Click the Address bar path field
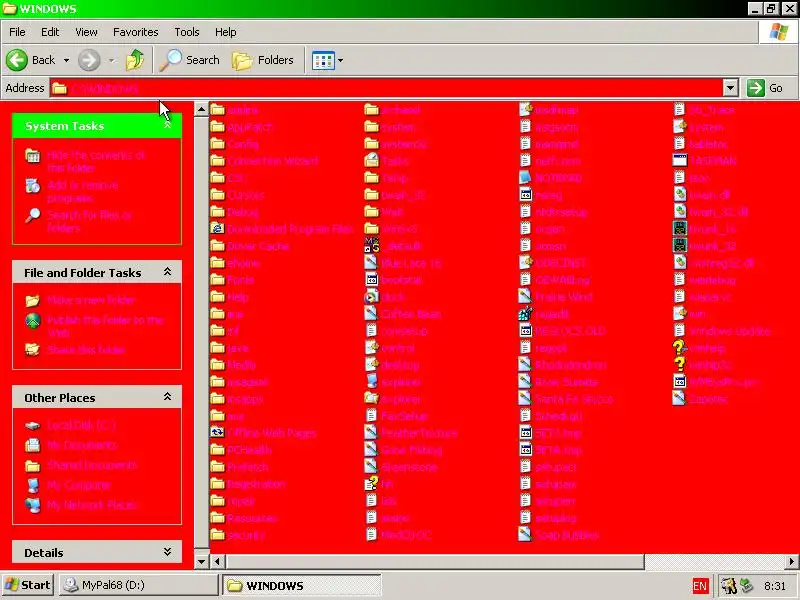Screen dimensions: 800x600 click(x=386, y=88)
